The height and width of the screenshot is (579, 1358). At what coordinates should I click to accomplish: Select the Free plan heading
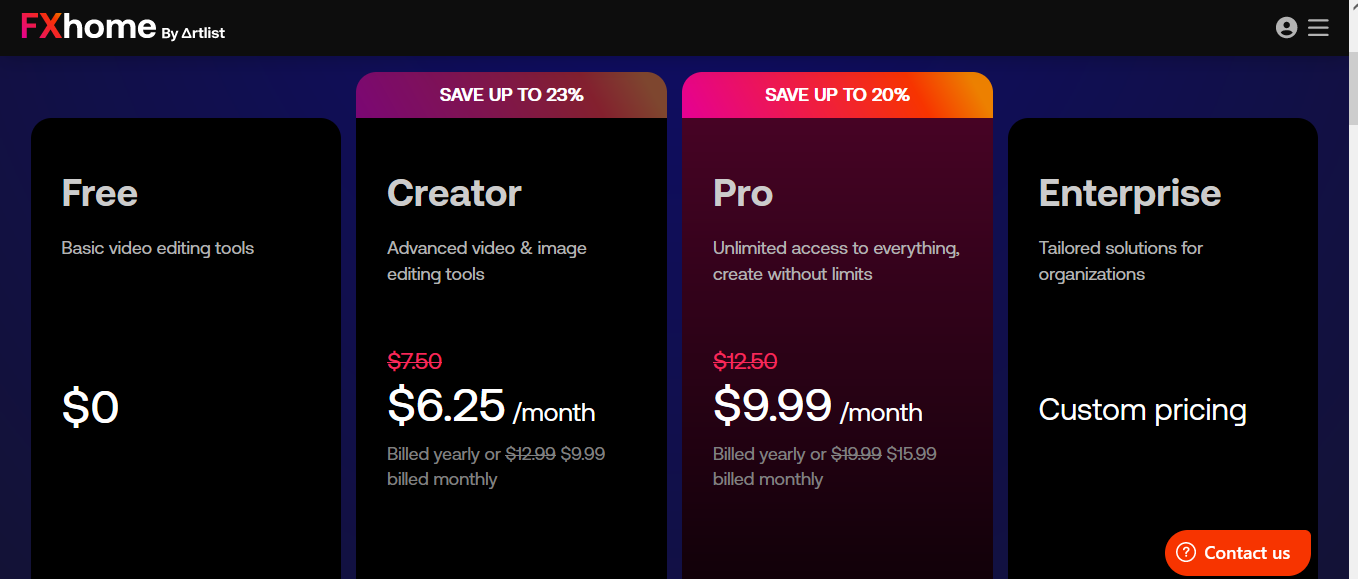(100, 193)
